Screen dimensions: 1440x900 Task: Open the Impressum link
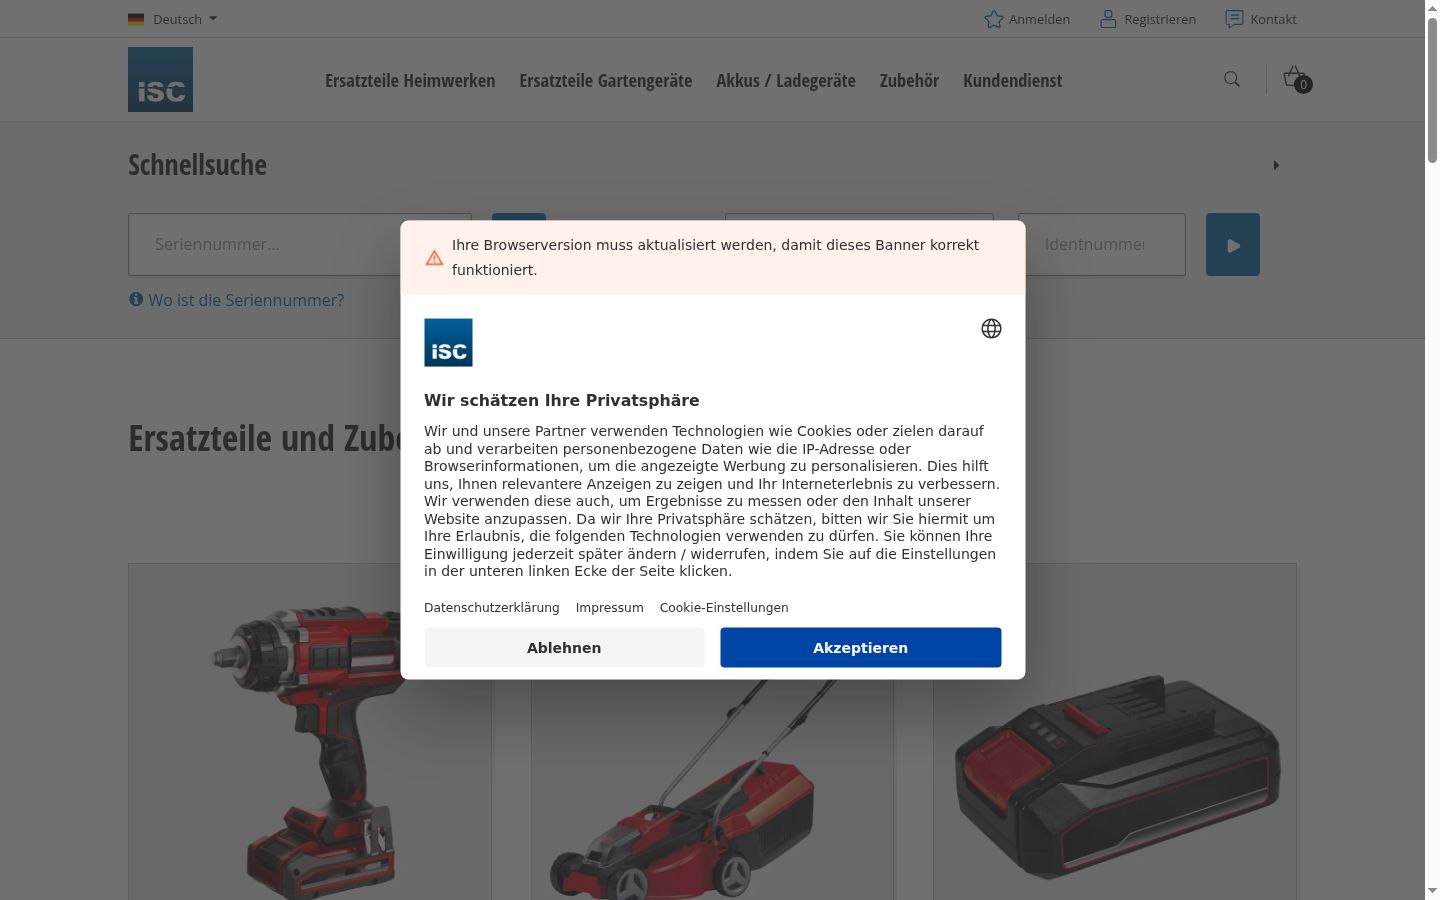609,607
